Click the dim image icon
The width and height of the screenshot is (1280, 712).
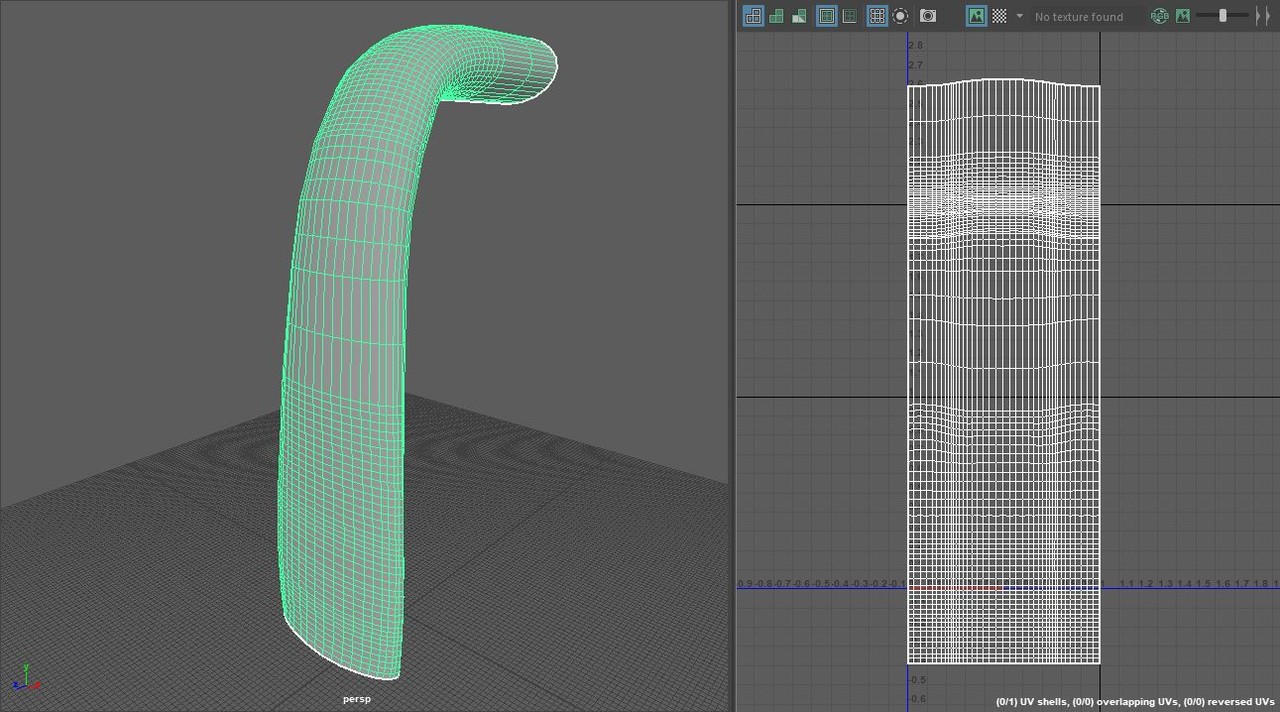pos(1183,16)
